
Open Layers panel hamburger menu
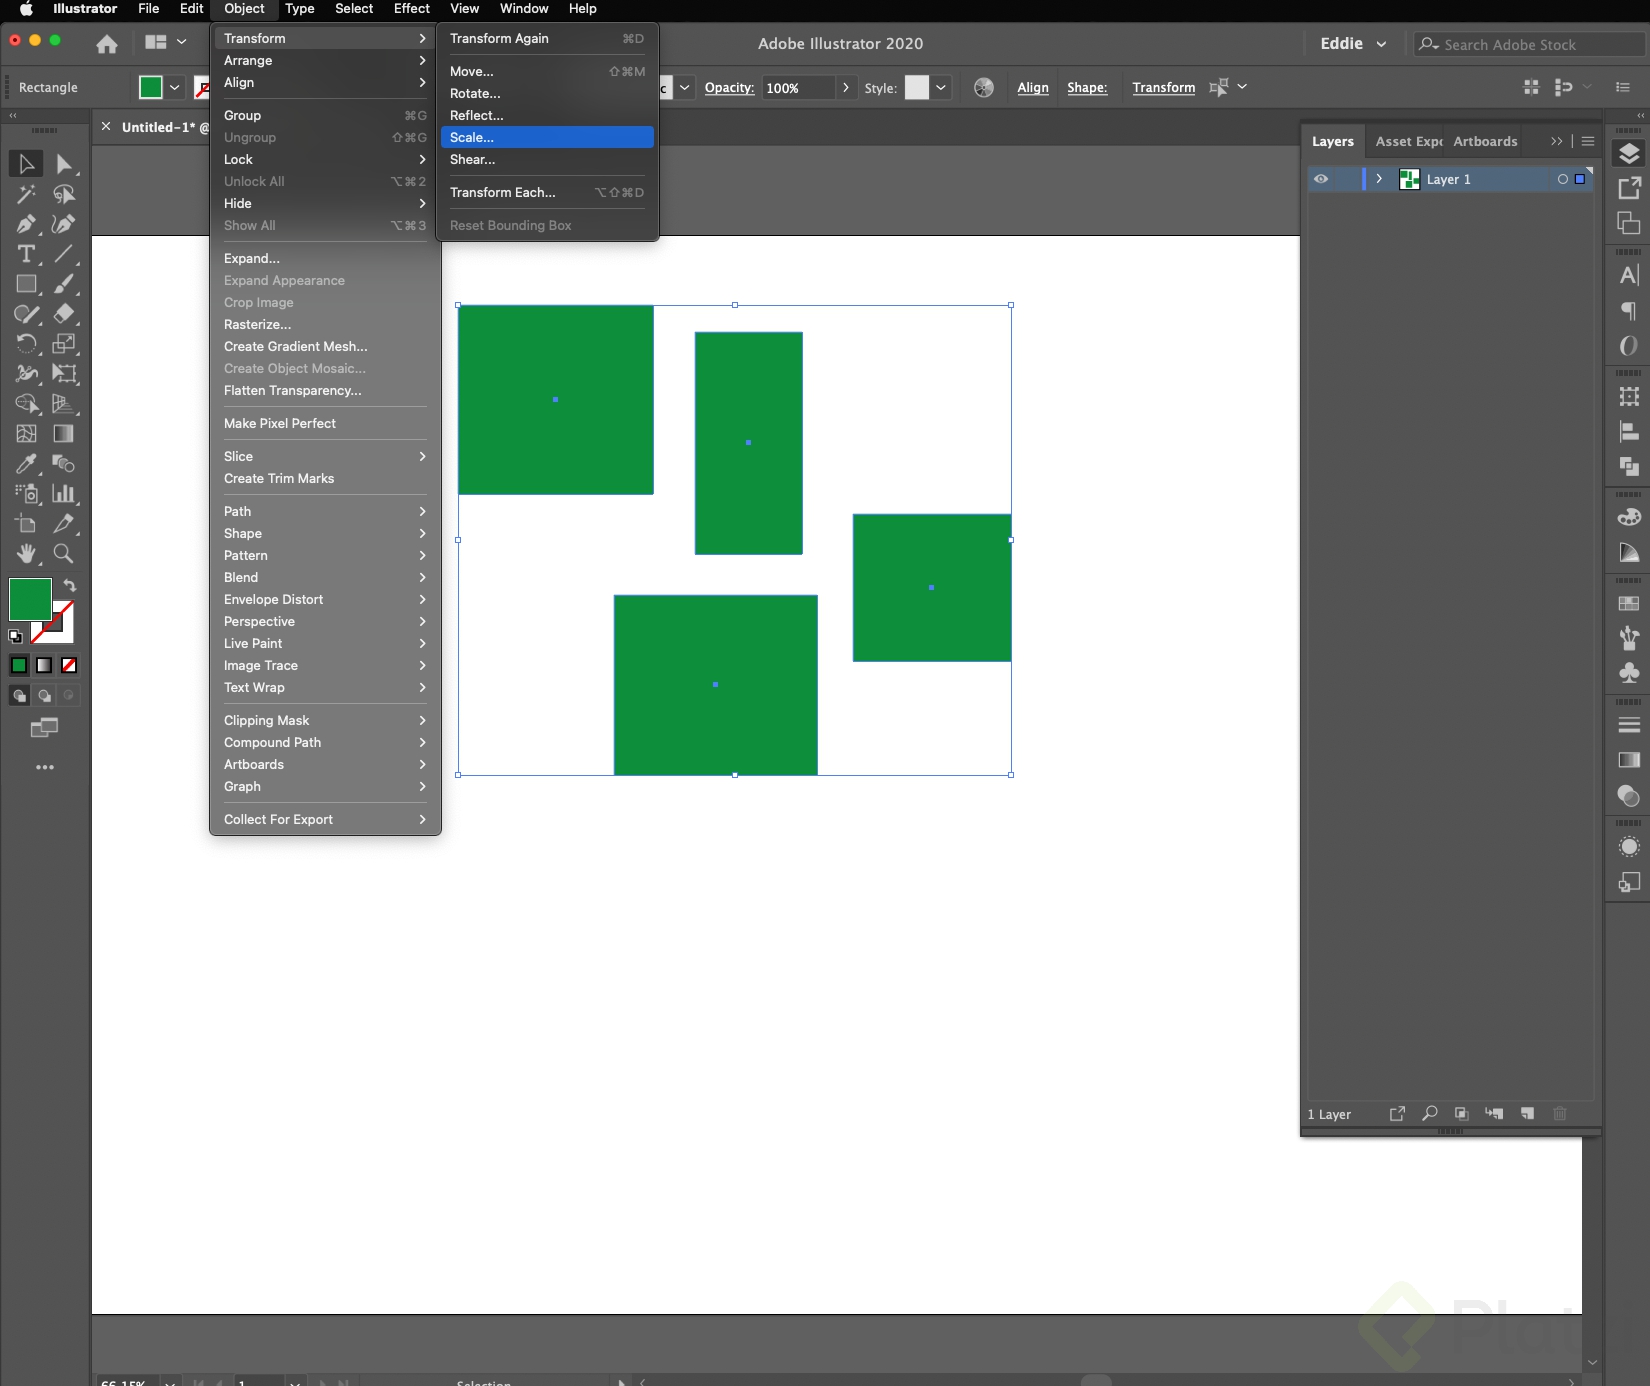1588,141
